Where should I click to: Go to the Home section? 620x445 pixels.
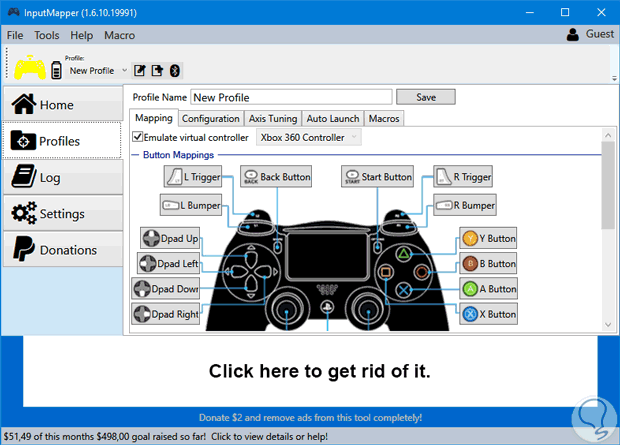tap(63, 104)
